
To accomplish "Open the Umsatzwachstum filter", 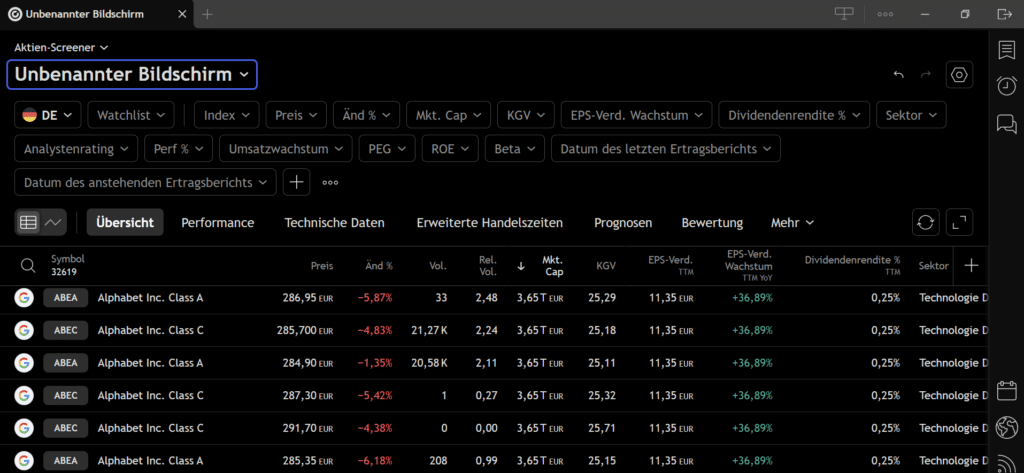I will coord(285,148).
